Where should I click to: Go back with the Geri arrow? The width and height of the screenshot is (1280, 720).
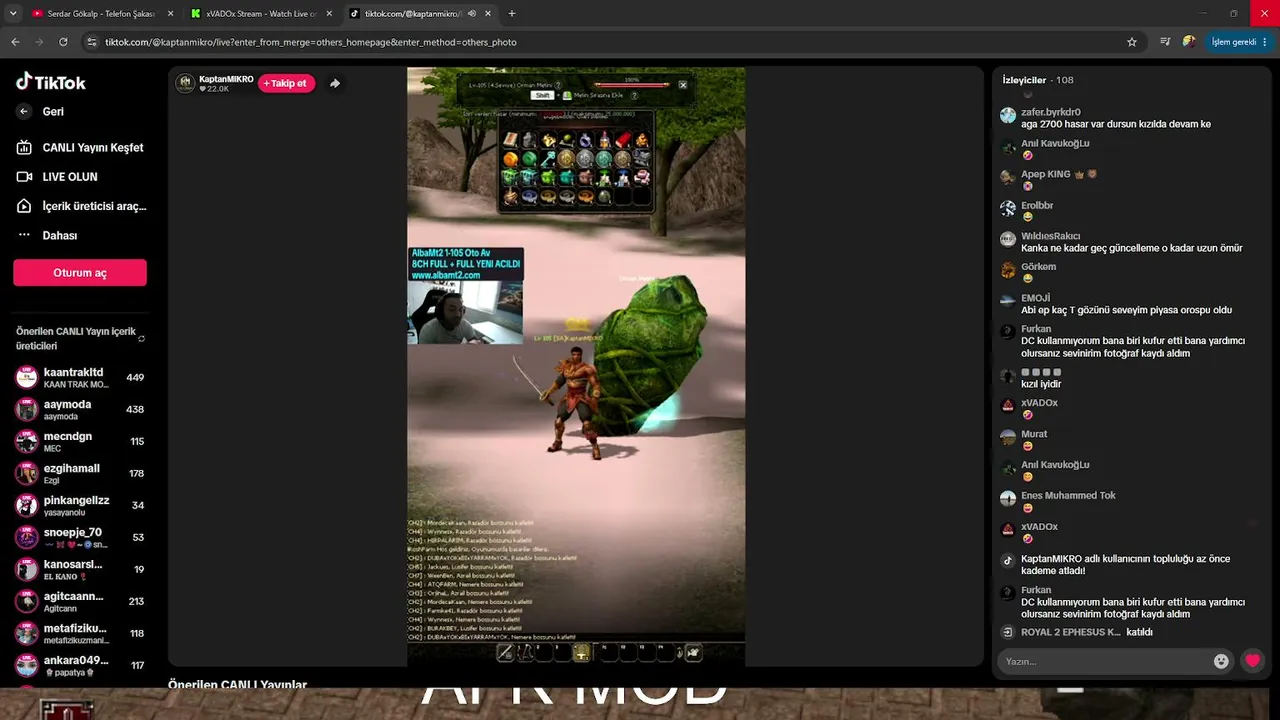[x=24, y=112]
